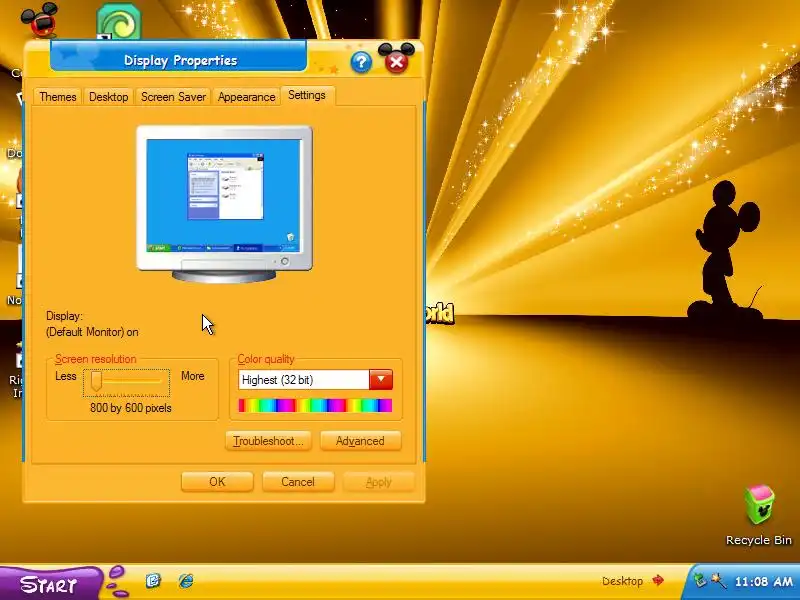Click the 'Less' label of resolution slider
This screenshot has width=800, height=600.
pyautogui.click(x=66, y=376)
